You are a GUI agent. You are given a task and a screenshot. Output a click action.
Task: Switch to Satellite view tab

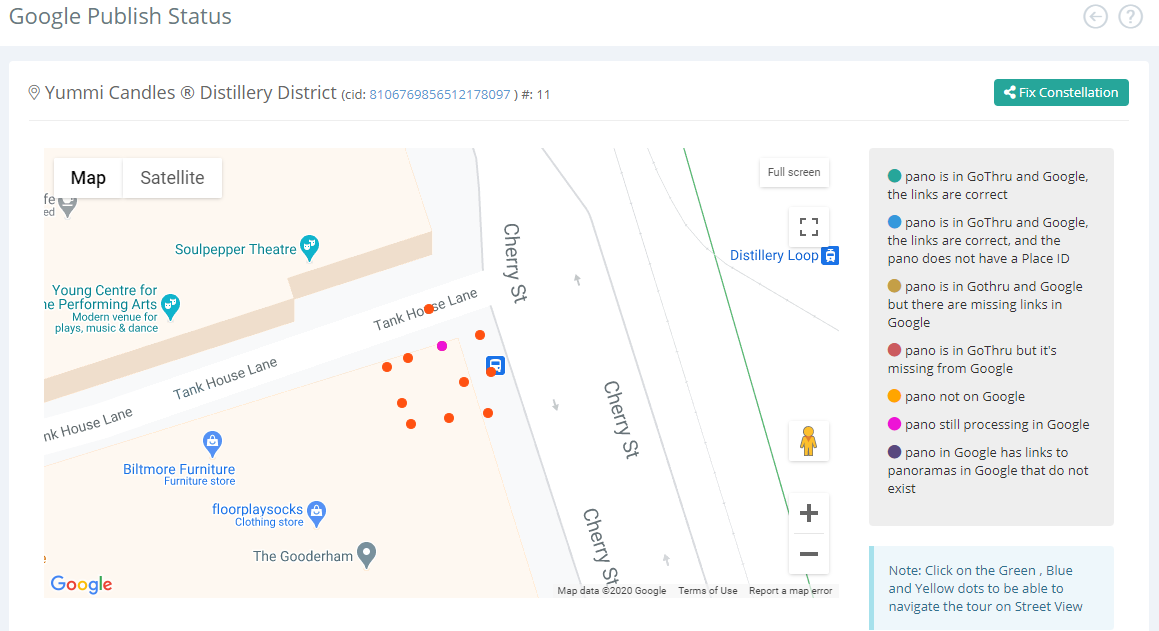pyautogui.click(x=172, y=178)
